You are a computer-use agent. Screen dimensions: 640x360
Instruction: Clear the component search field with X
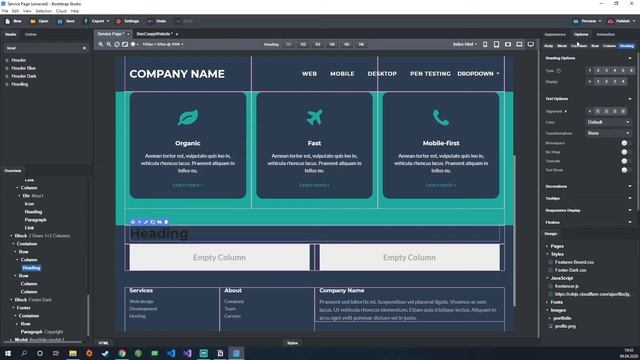pyautogui.click(x=84, y=48)
